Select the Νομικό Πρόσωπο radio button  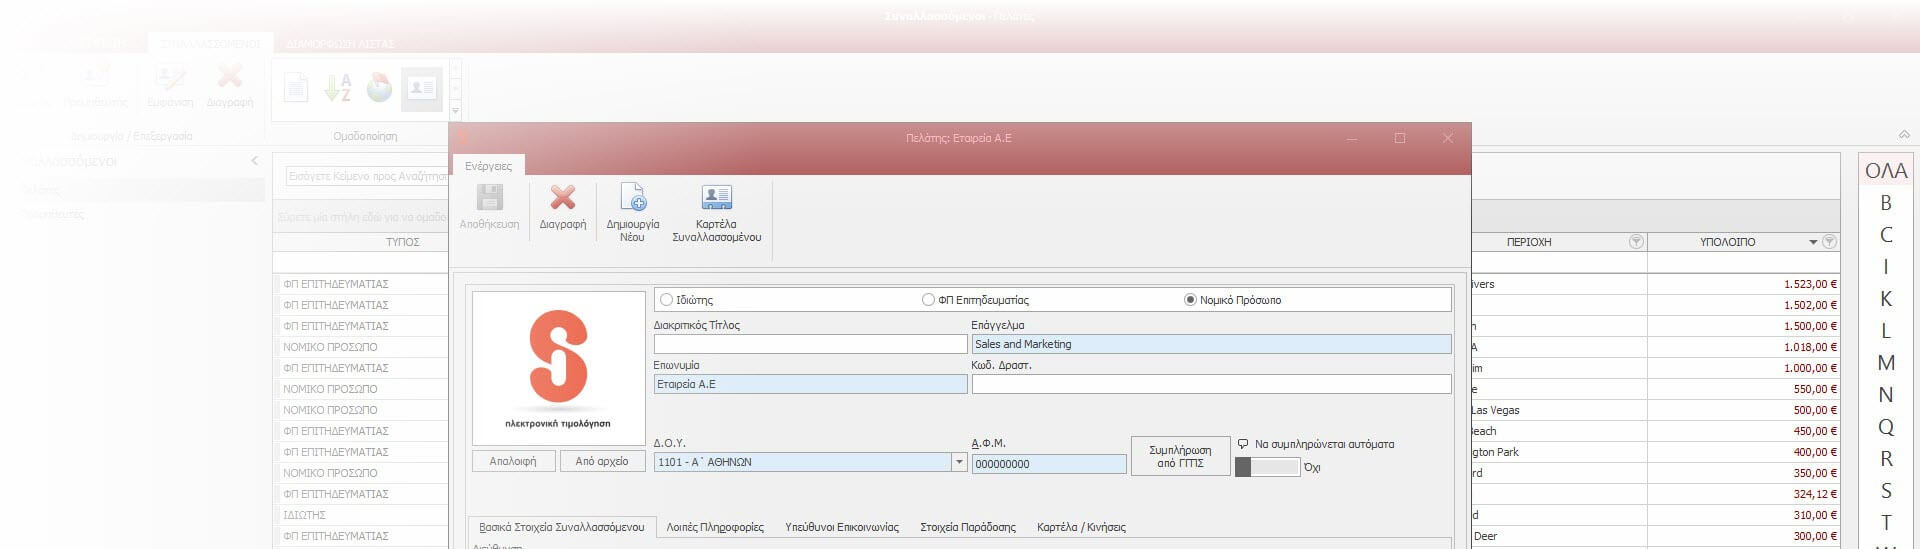[1190, 300]
